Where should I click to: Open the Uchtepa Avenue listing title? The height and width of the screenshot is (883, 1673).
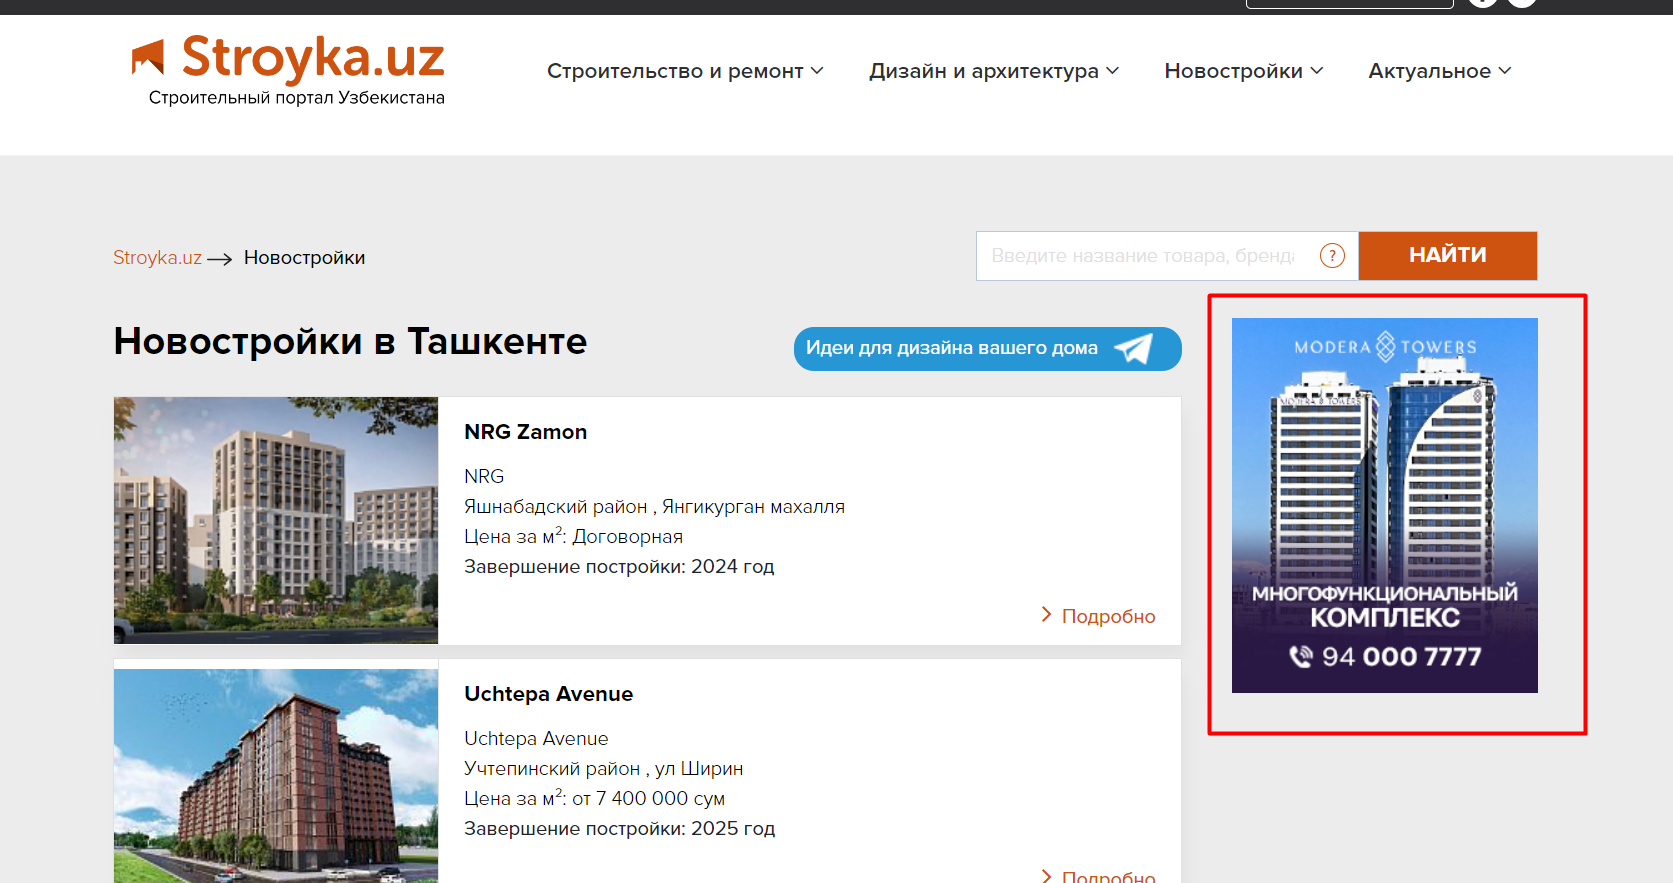point(548,694)
